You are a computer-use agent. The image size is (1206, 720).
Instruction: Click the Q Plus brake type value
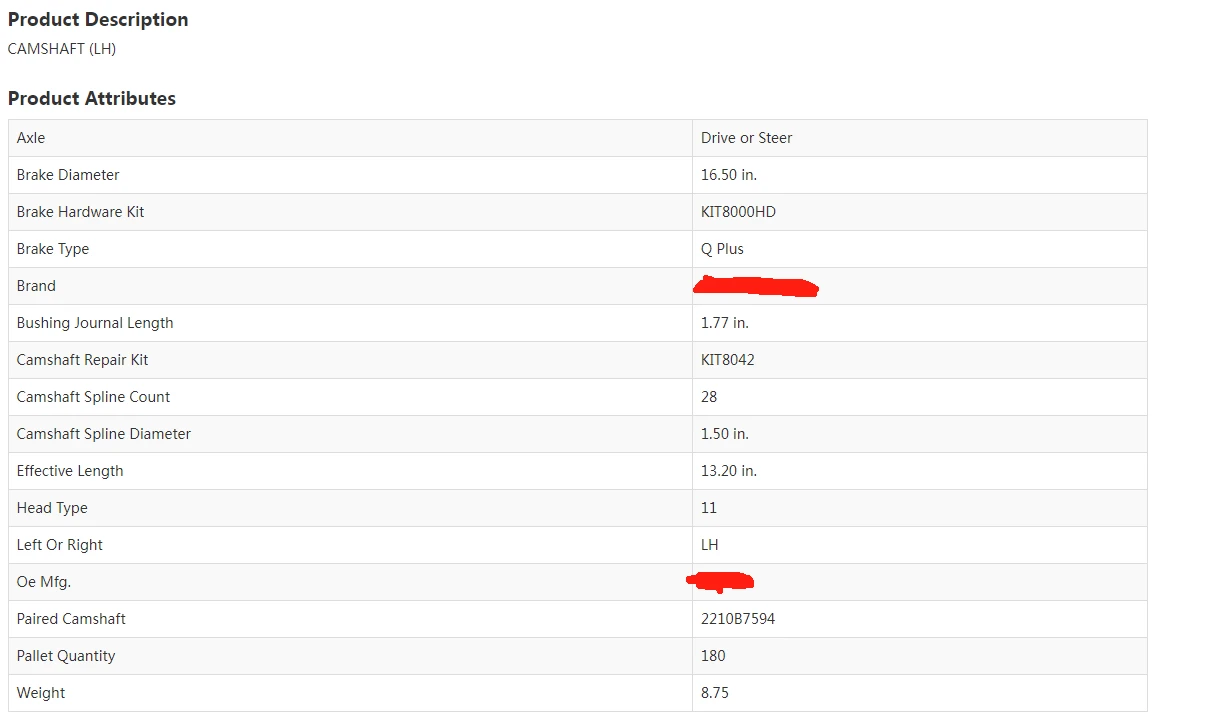pos(722,249)
